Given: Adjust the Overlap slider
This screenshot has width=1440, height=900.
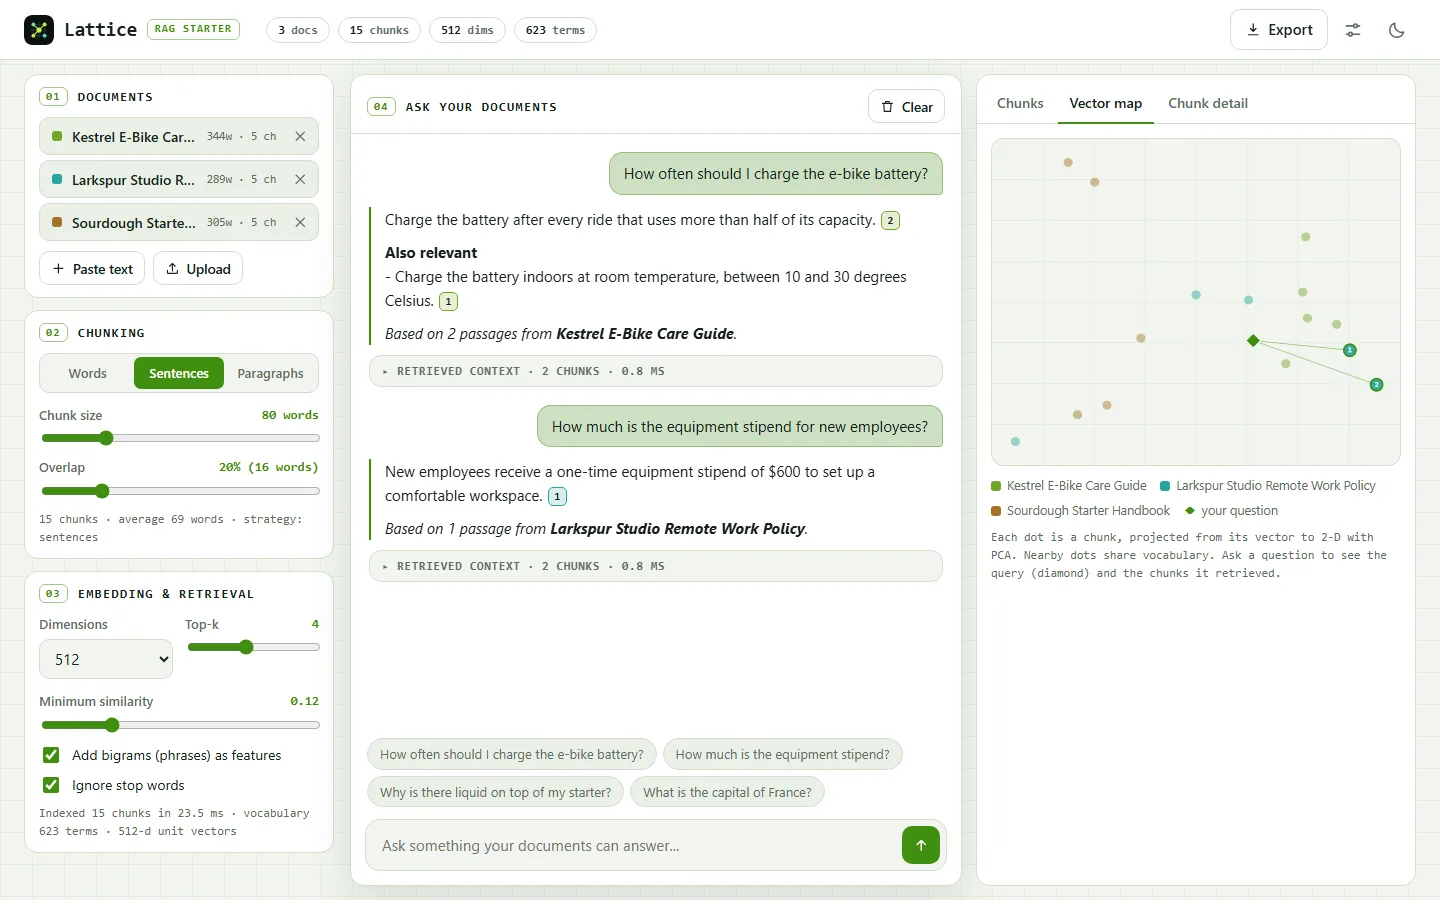Looking at the screenshot, I should (180, 491).
